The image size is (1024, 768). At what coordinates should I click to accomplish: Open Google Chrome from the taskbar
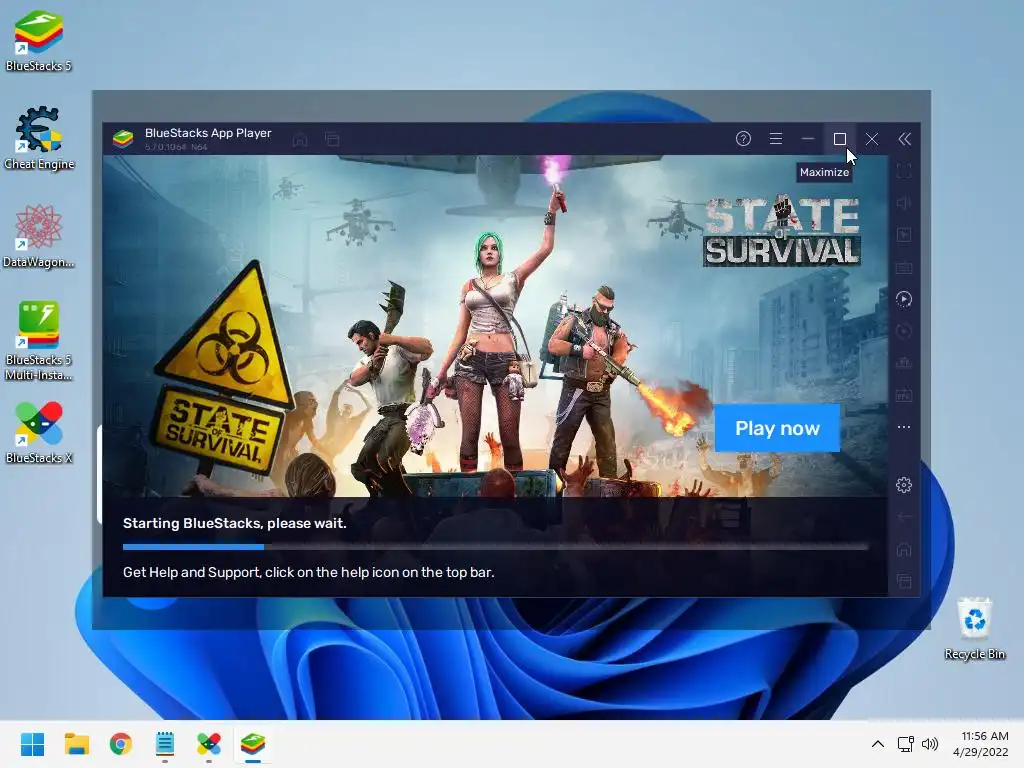[x=121, y=744]
